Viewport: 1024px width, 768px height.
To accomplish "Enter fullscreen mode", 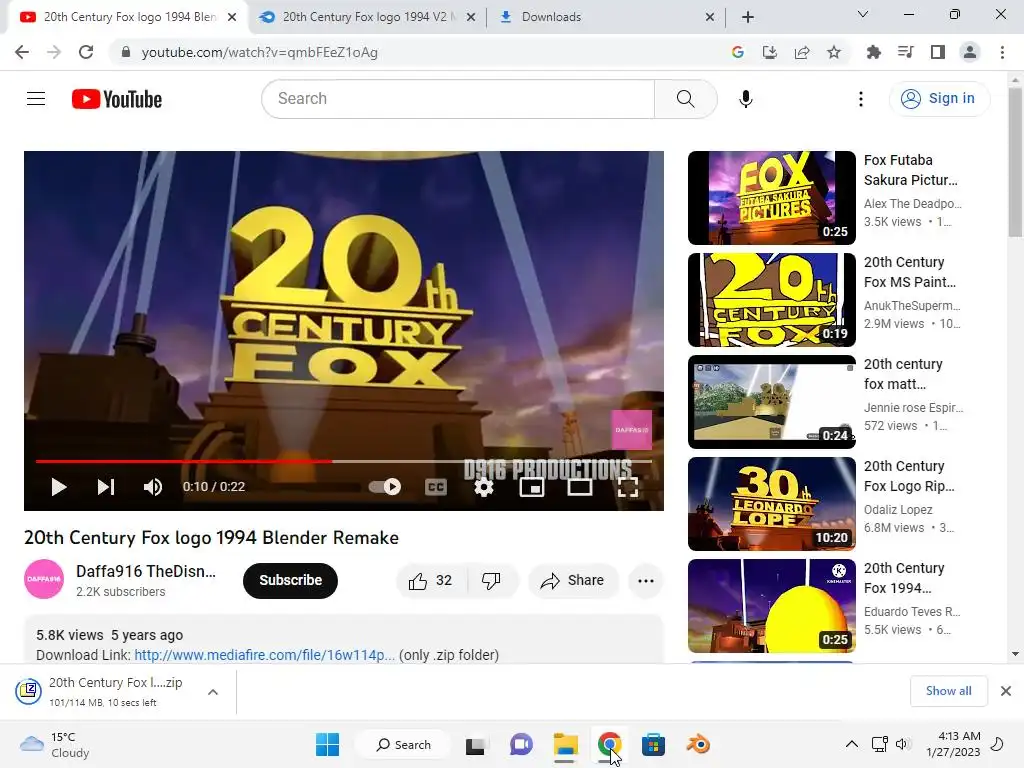I will (628, 487).
